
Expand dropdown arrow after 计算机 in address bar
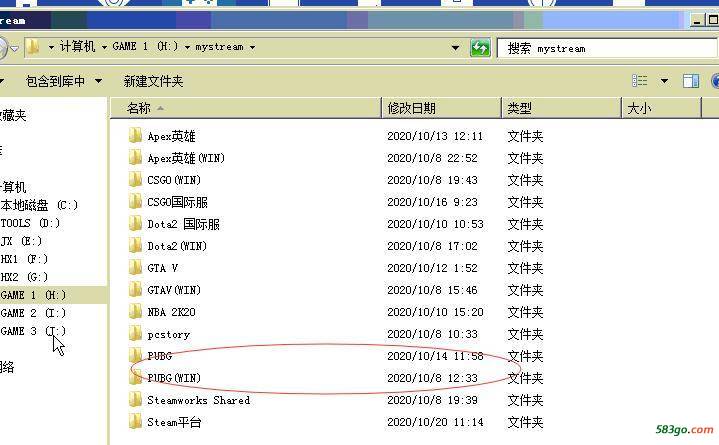click(x=104, y=47)
